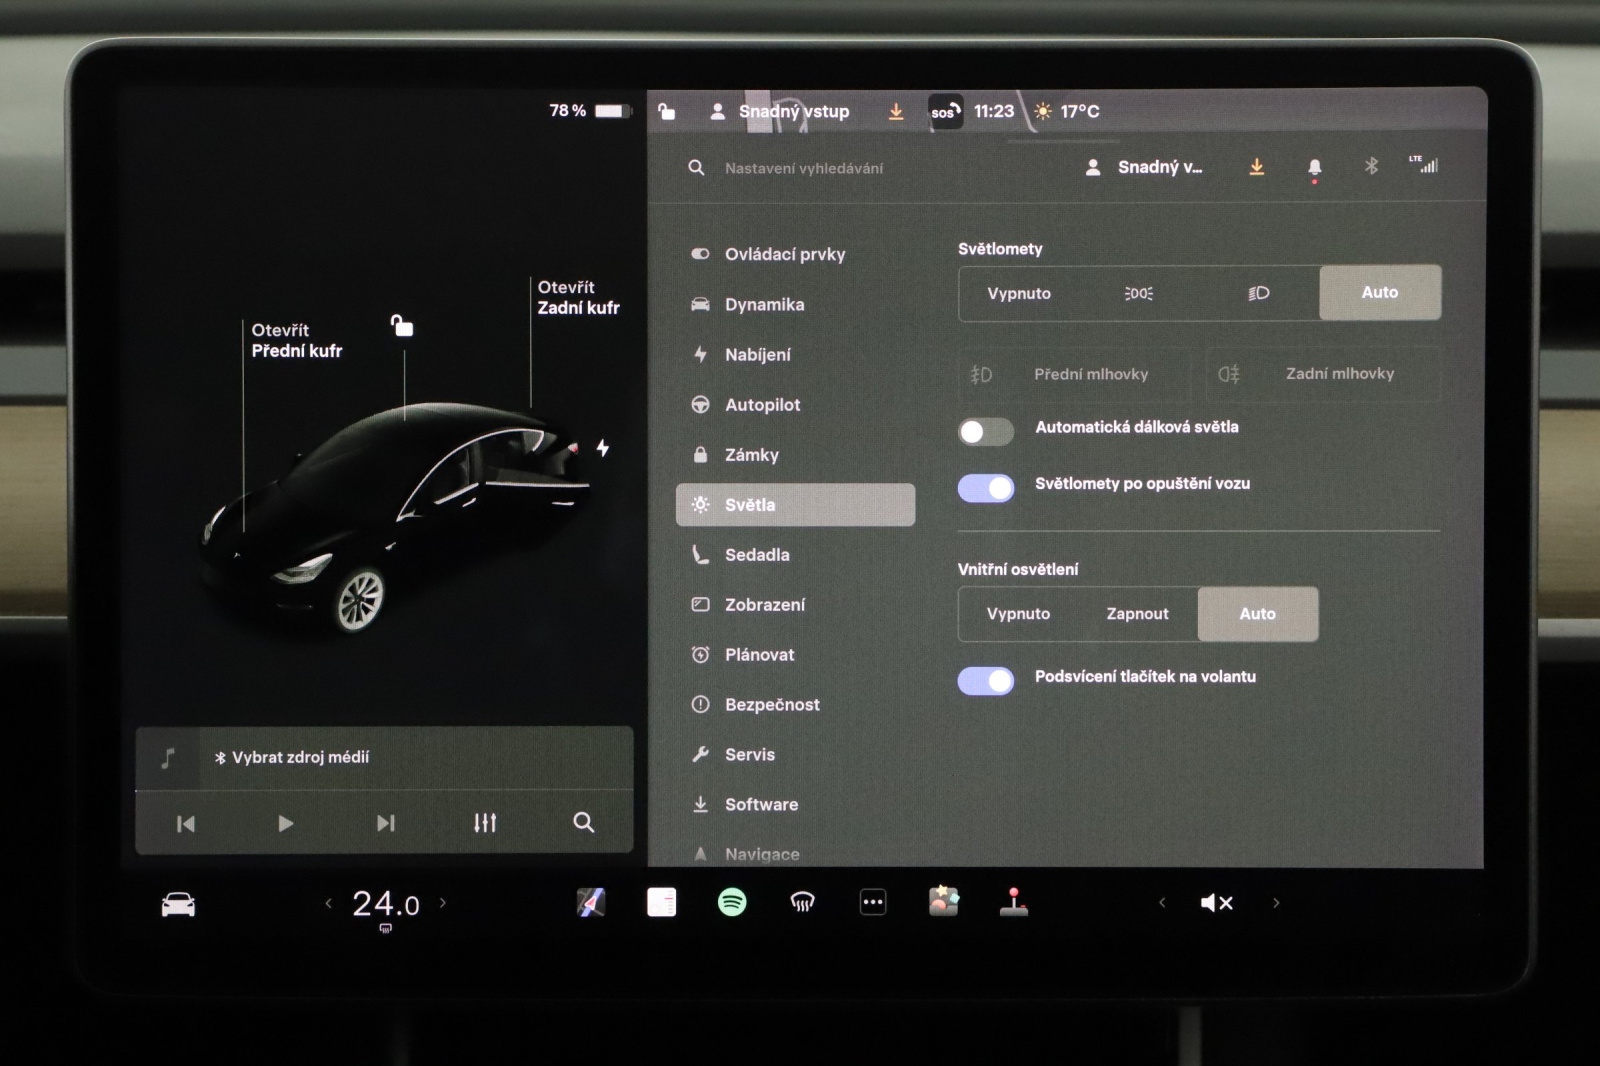This screenshot has width=1600, height=1066.
Task: Turn off Podsvícení tlačítek na volantu
Action: point(985,680)
